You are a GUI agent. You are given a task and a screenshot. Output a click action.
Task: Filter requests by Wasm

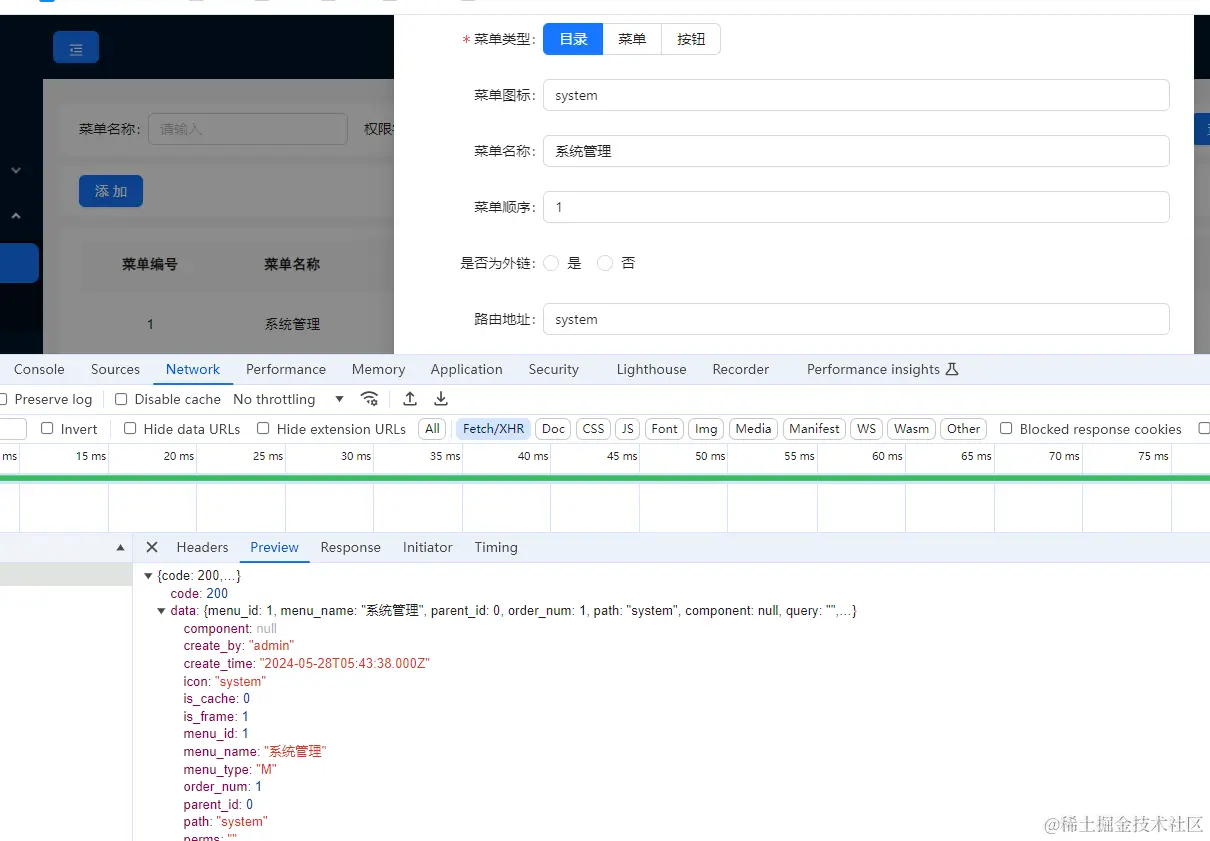click(x=912, y=428)
